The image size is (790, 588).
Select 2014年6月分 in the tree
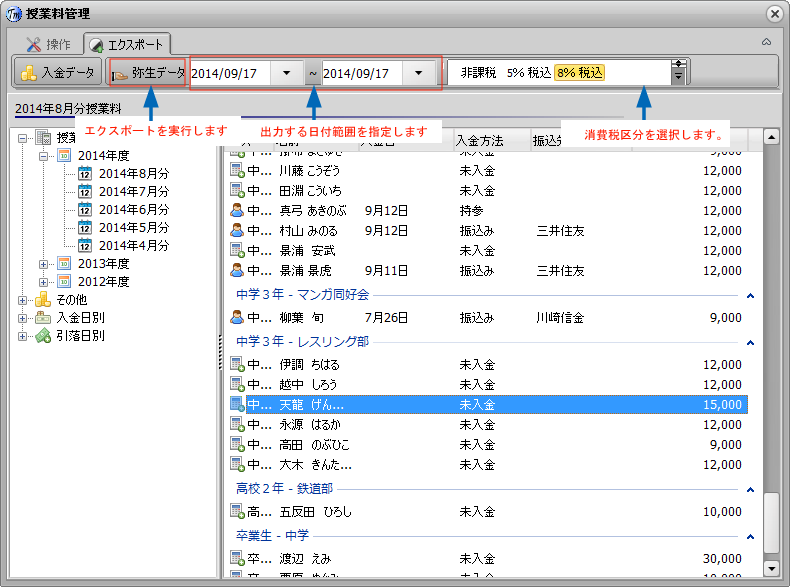click(134, 210)
